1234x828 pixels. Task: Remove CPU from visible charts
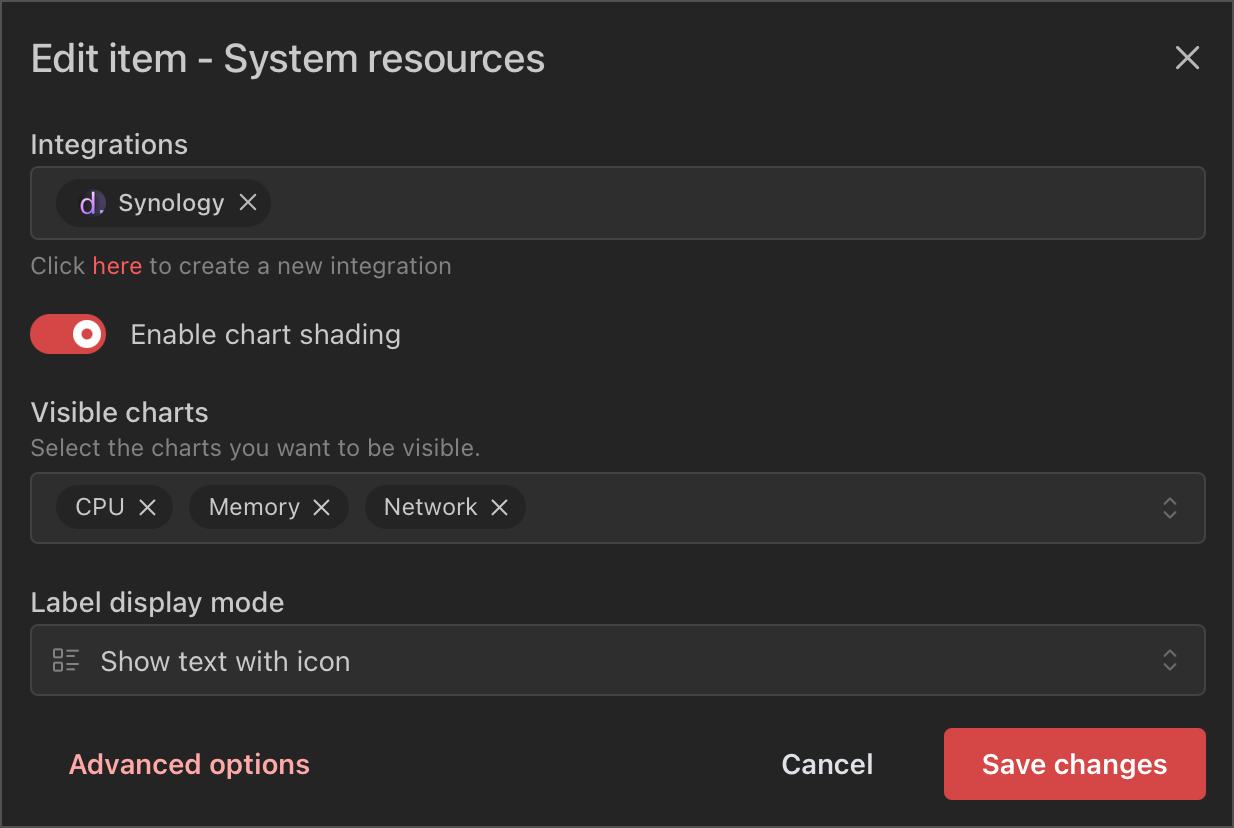point(147,508)
